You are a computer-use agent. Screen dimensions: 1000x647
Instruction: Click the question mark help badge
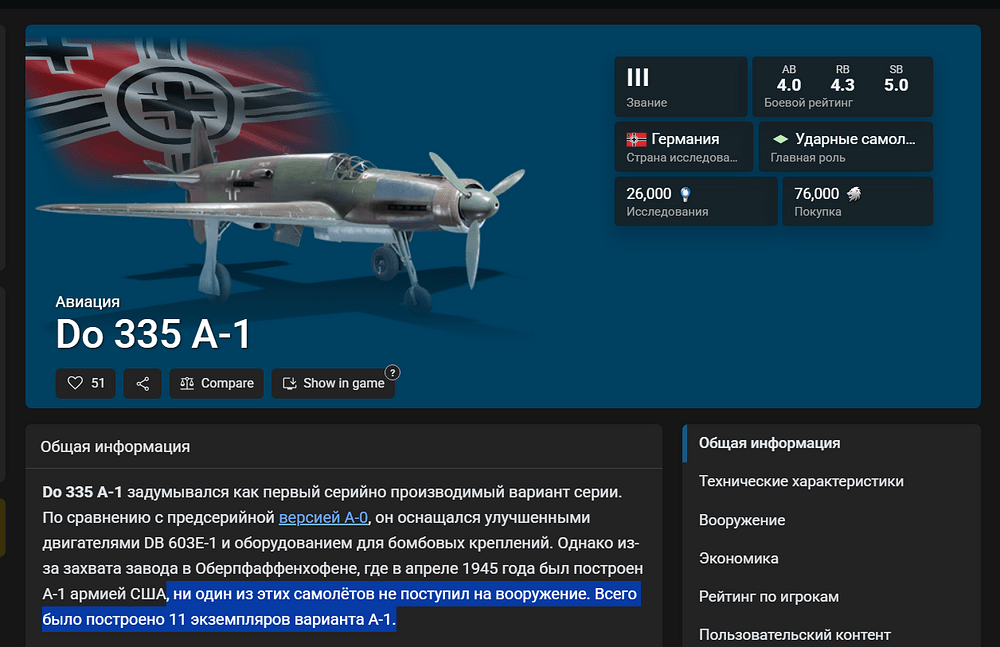(x=393, y=372)
